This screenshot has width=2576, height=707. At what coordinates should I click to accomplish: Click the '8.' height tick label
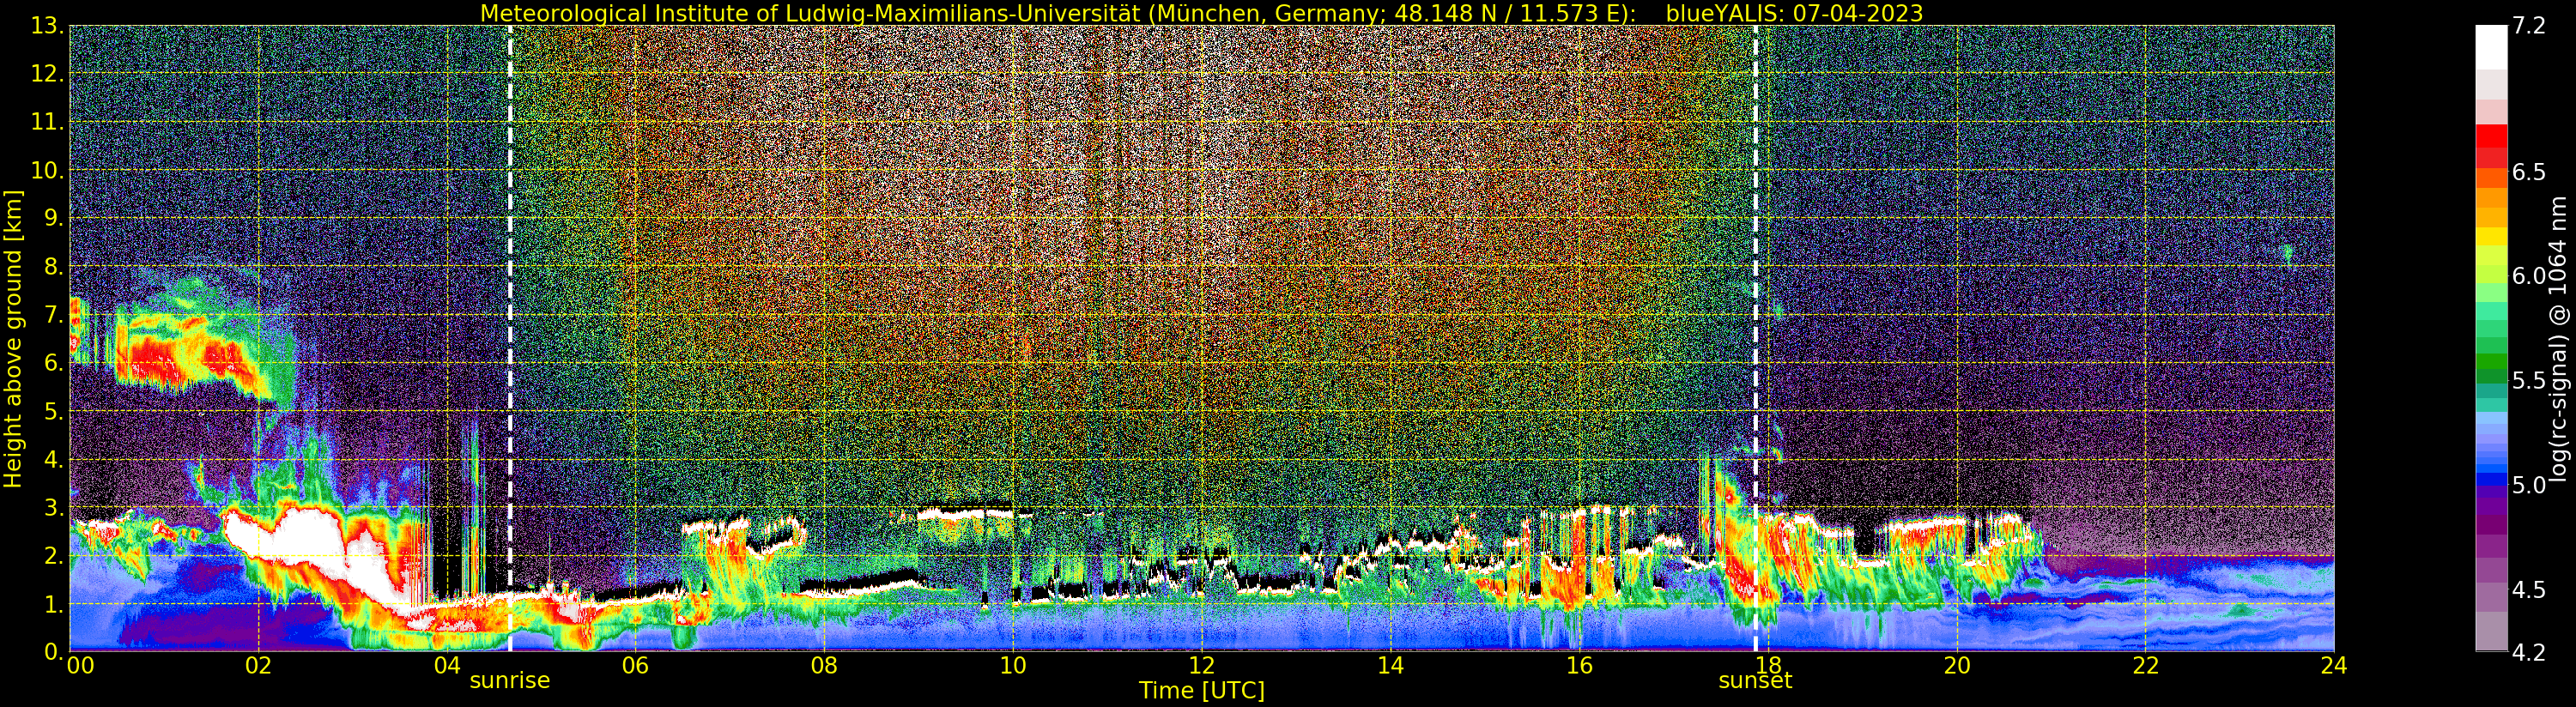pos(54,266)
